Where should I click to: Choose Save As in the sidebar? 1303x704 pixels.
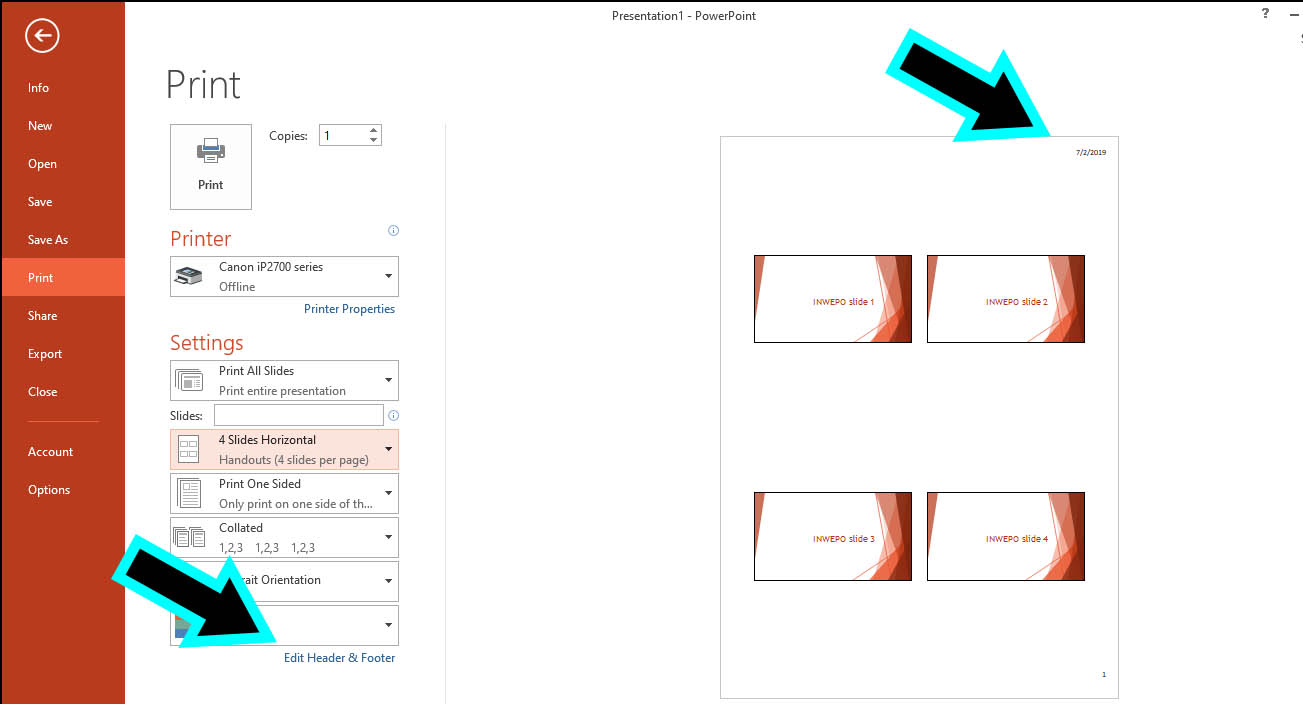click(62, 239)
